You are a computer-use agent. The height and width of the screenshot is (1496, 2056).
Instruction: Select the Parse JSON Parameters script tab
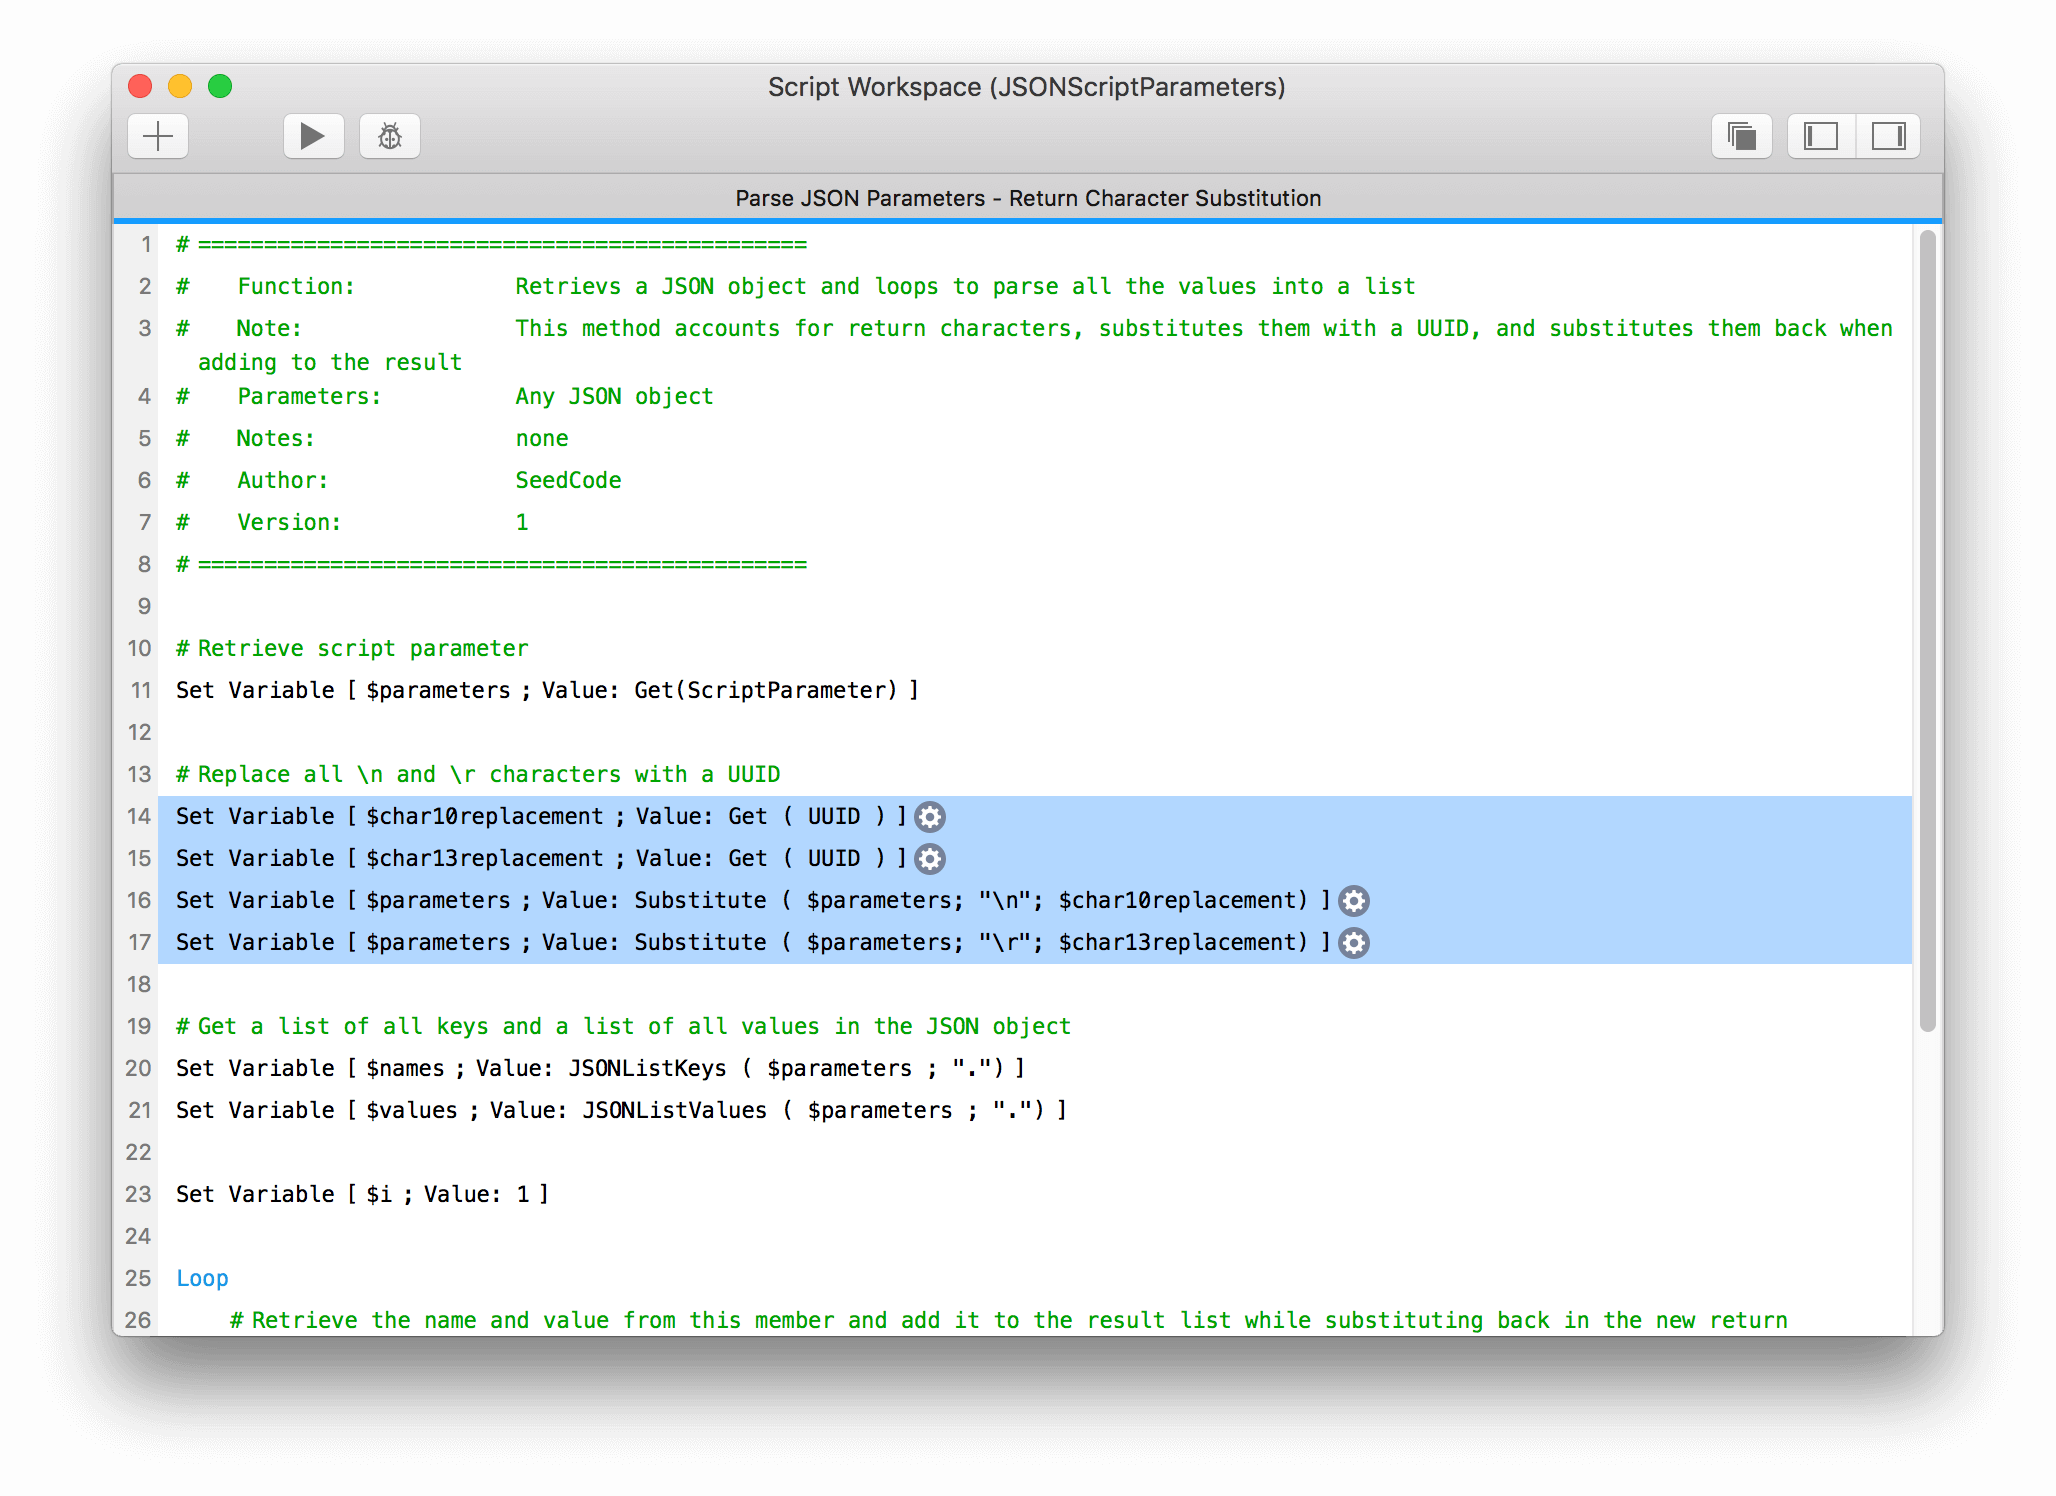(1027, 198)
